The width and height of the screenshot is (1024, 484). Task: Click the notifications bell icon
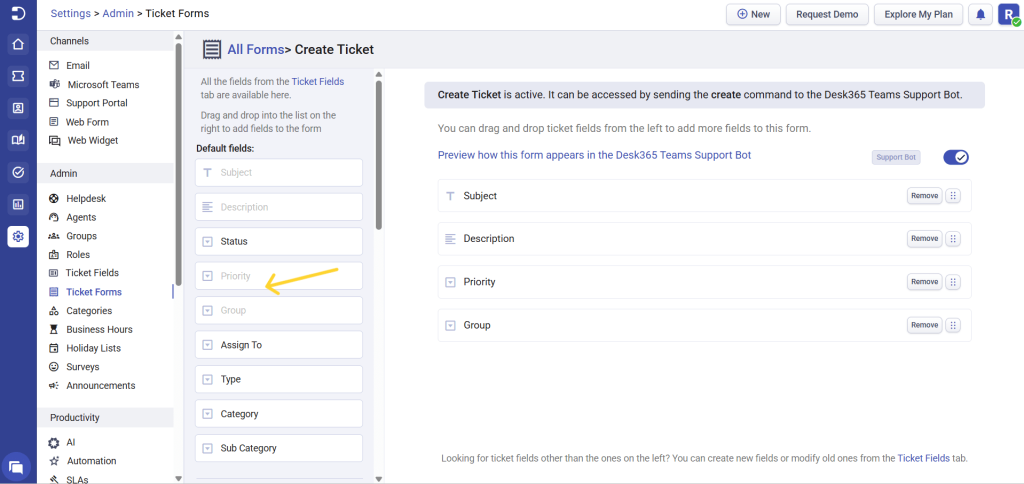pyautogui.click(x=981, y=14)
